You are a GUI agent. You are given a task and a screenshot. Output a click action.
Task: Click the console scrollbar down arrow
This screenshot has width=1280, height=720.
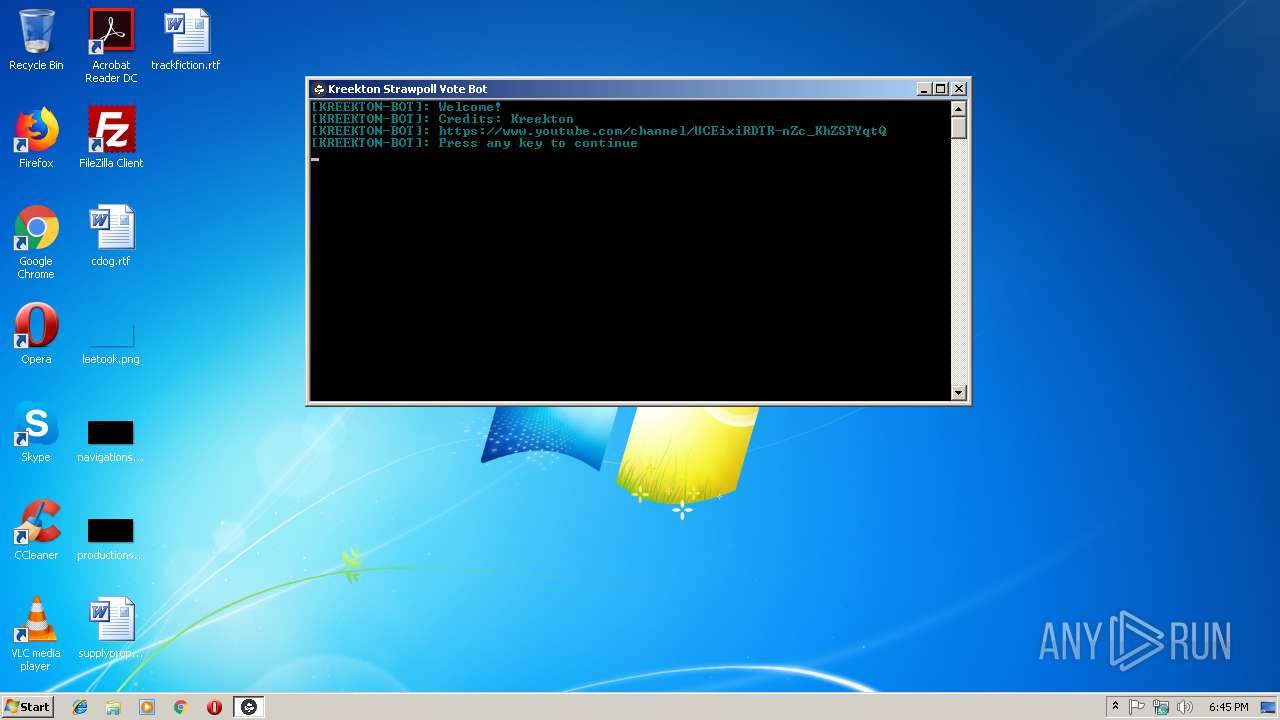pos(959,393)
